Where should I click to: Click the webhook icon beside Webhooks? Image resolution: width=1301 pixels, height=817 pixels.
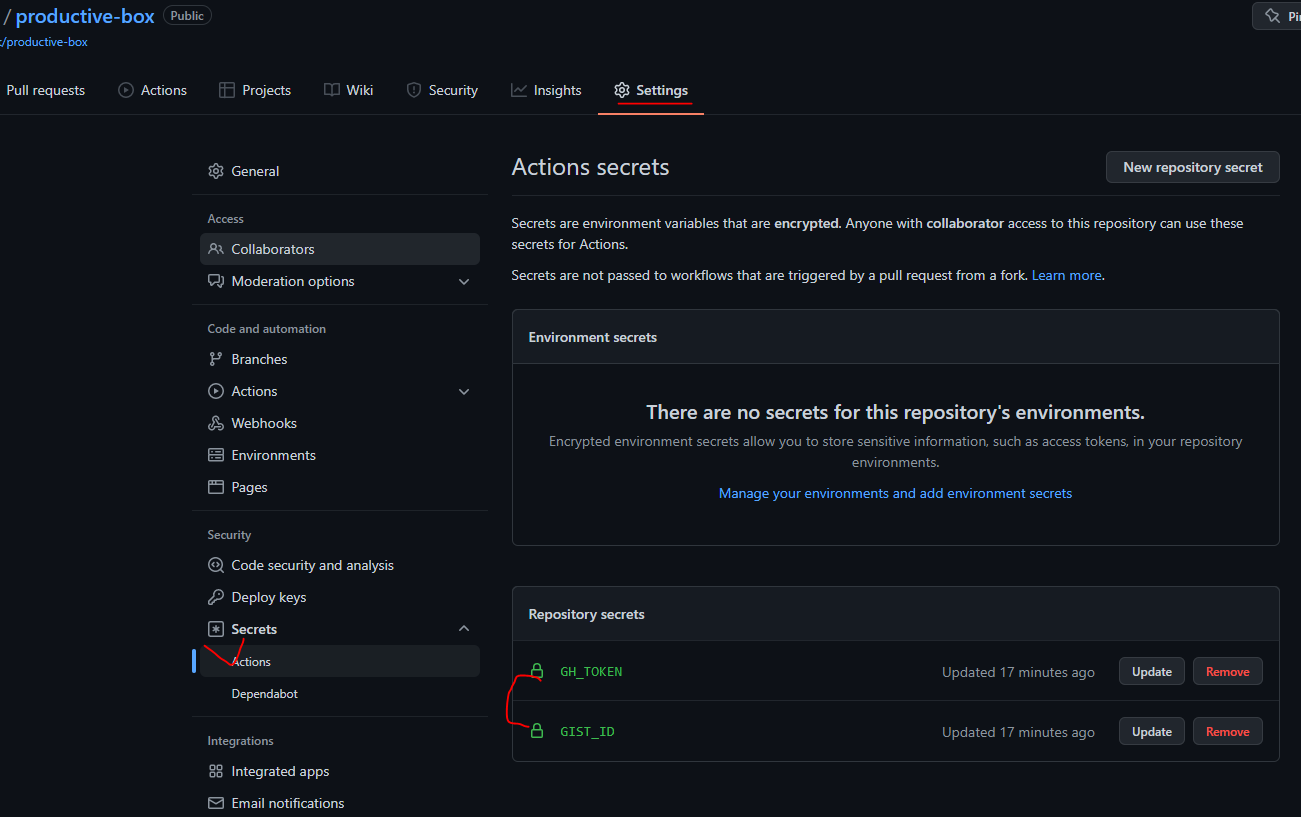[216, 423]
